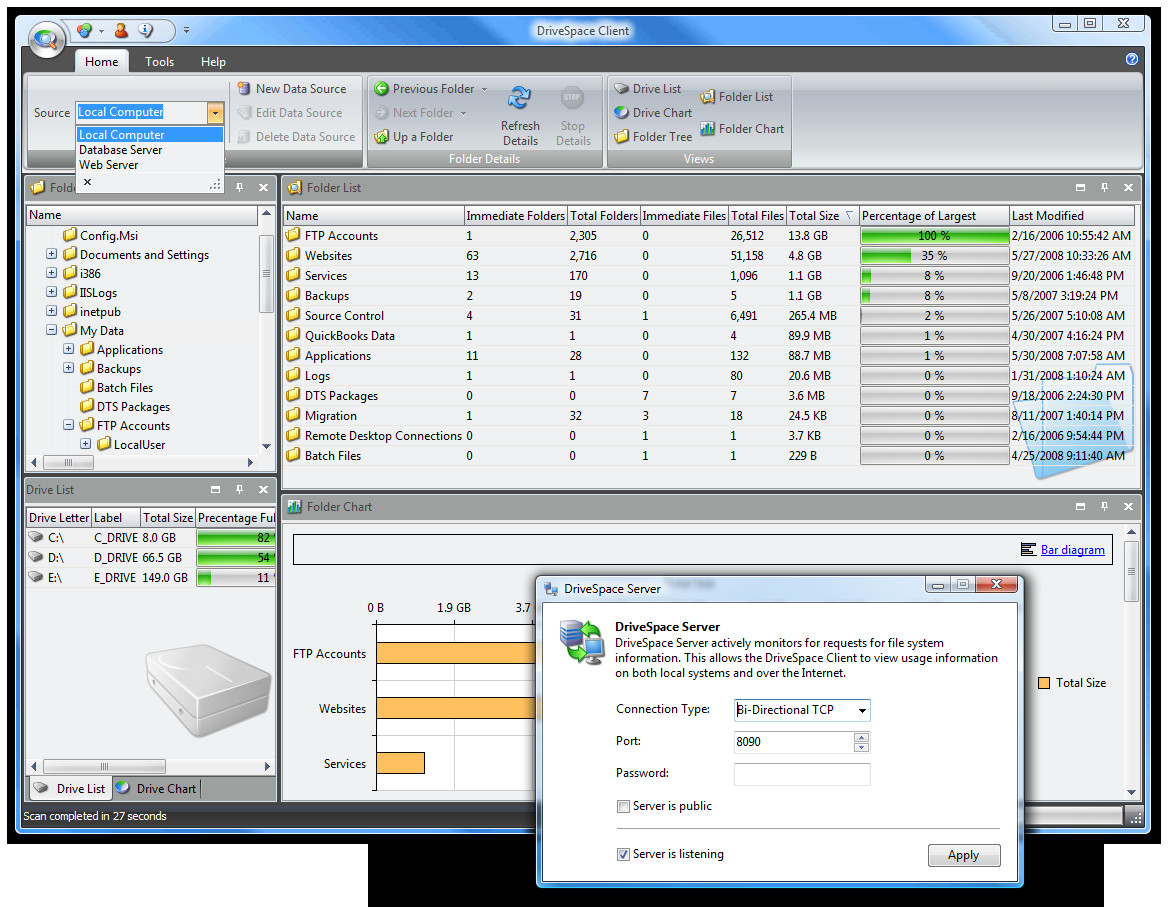Screen dimensions: 1170x907
Task: Switch to the Home ribbon tab
Action: tap(101, 62)
